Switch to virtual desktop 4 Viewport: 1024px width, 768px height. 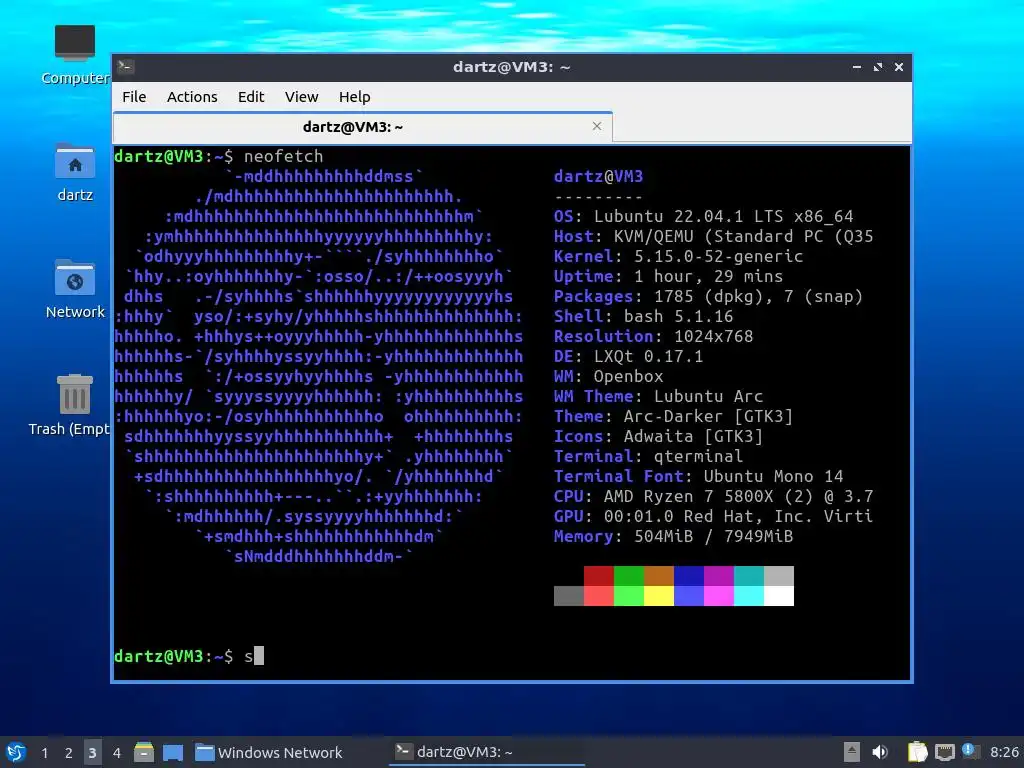tap(116, 753)
